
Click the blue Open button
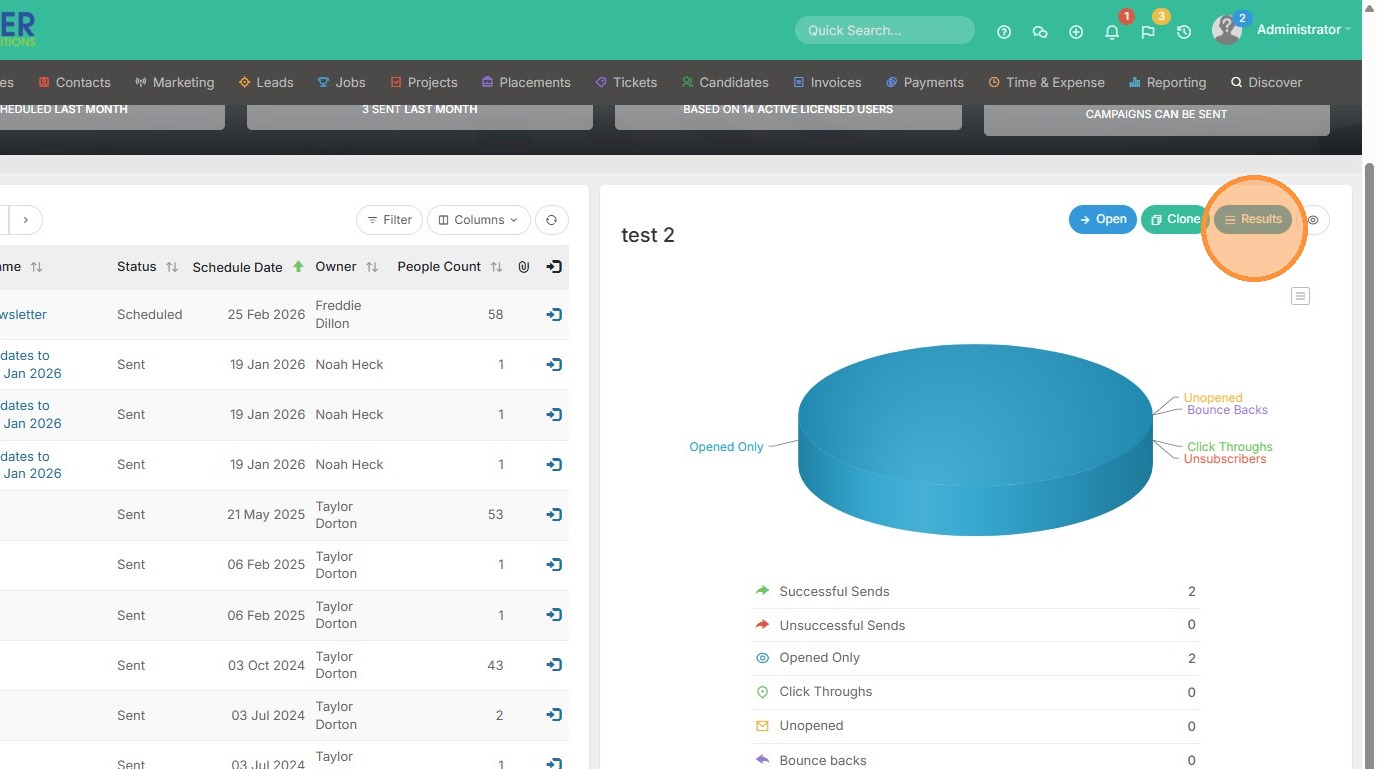[x=1103, y=219]
